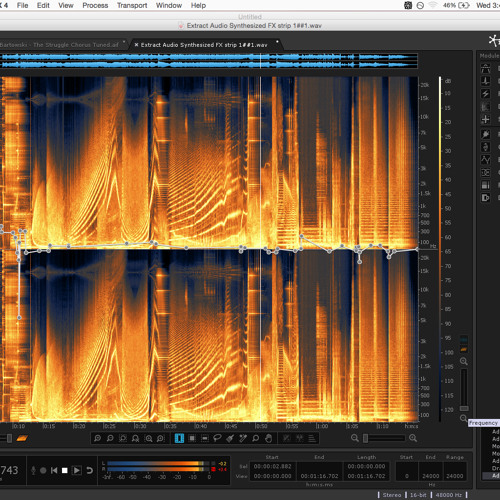
Task: Click the orange spectrogram icon beside opacity slider
Action: tap(22, 438)
